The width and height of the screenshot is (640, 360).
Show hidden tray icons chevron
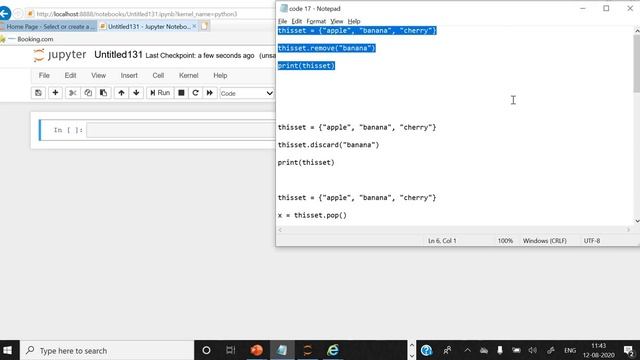tap(468, 350)
